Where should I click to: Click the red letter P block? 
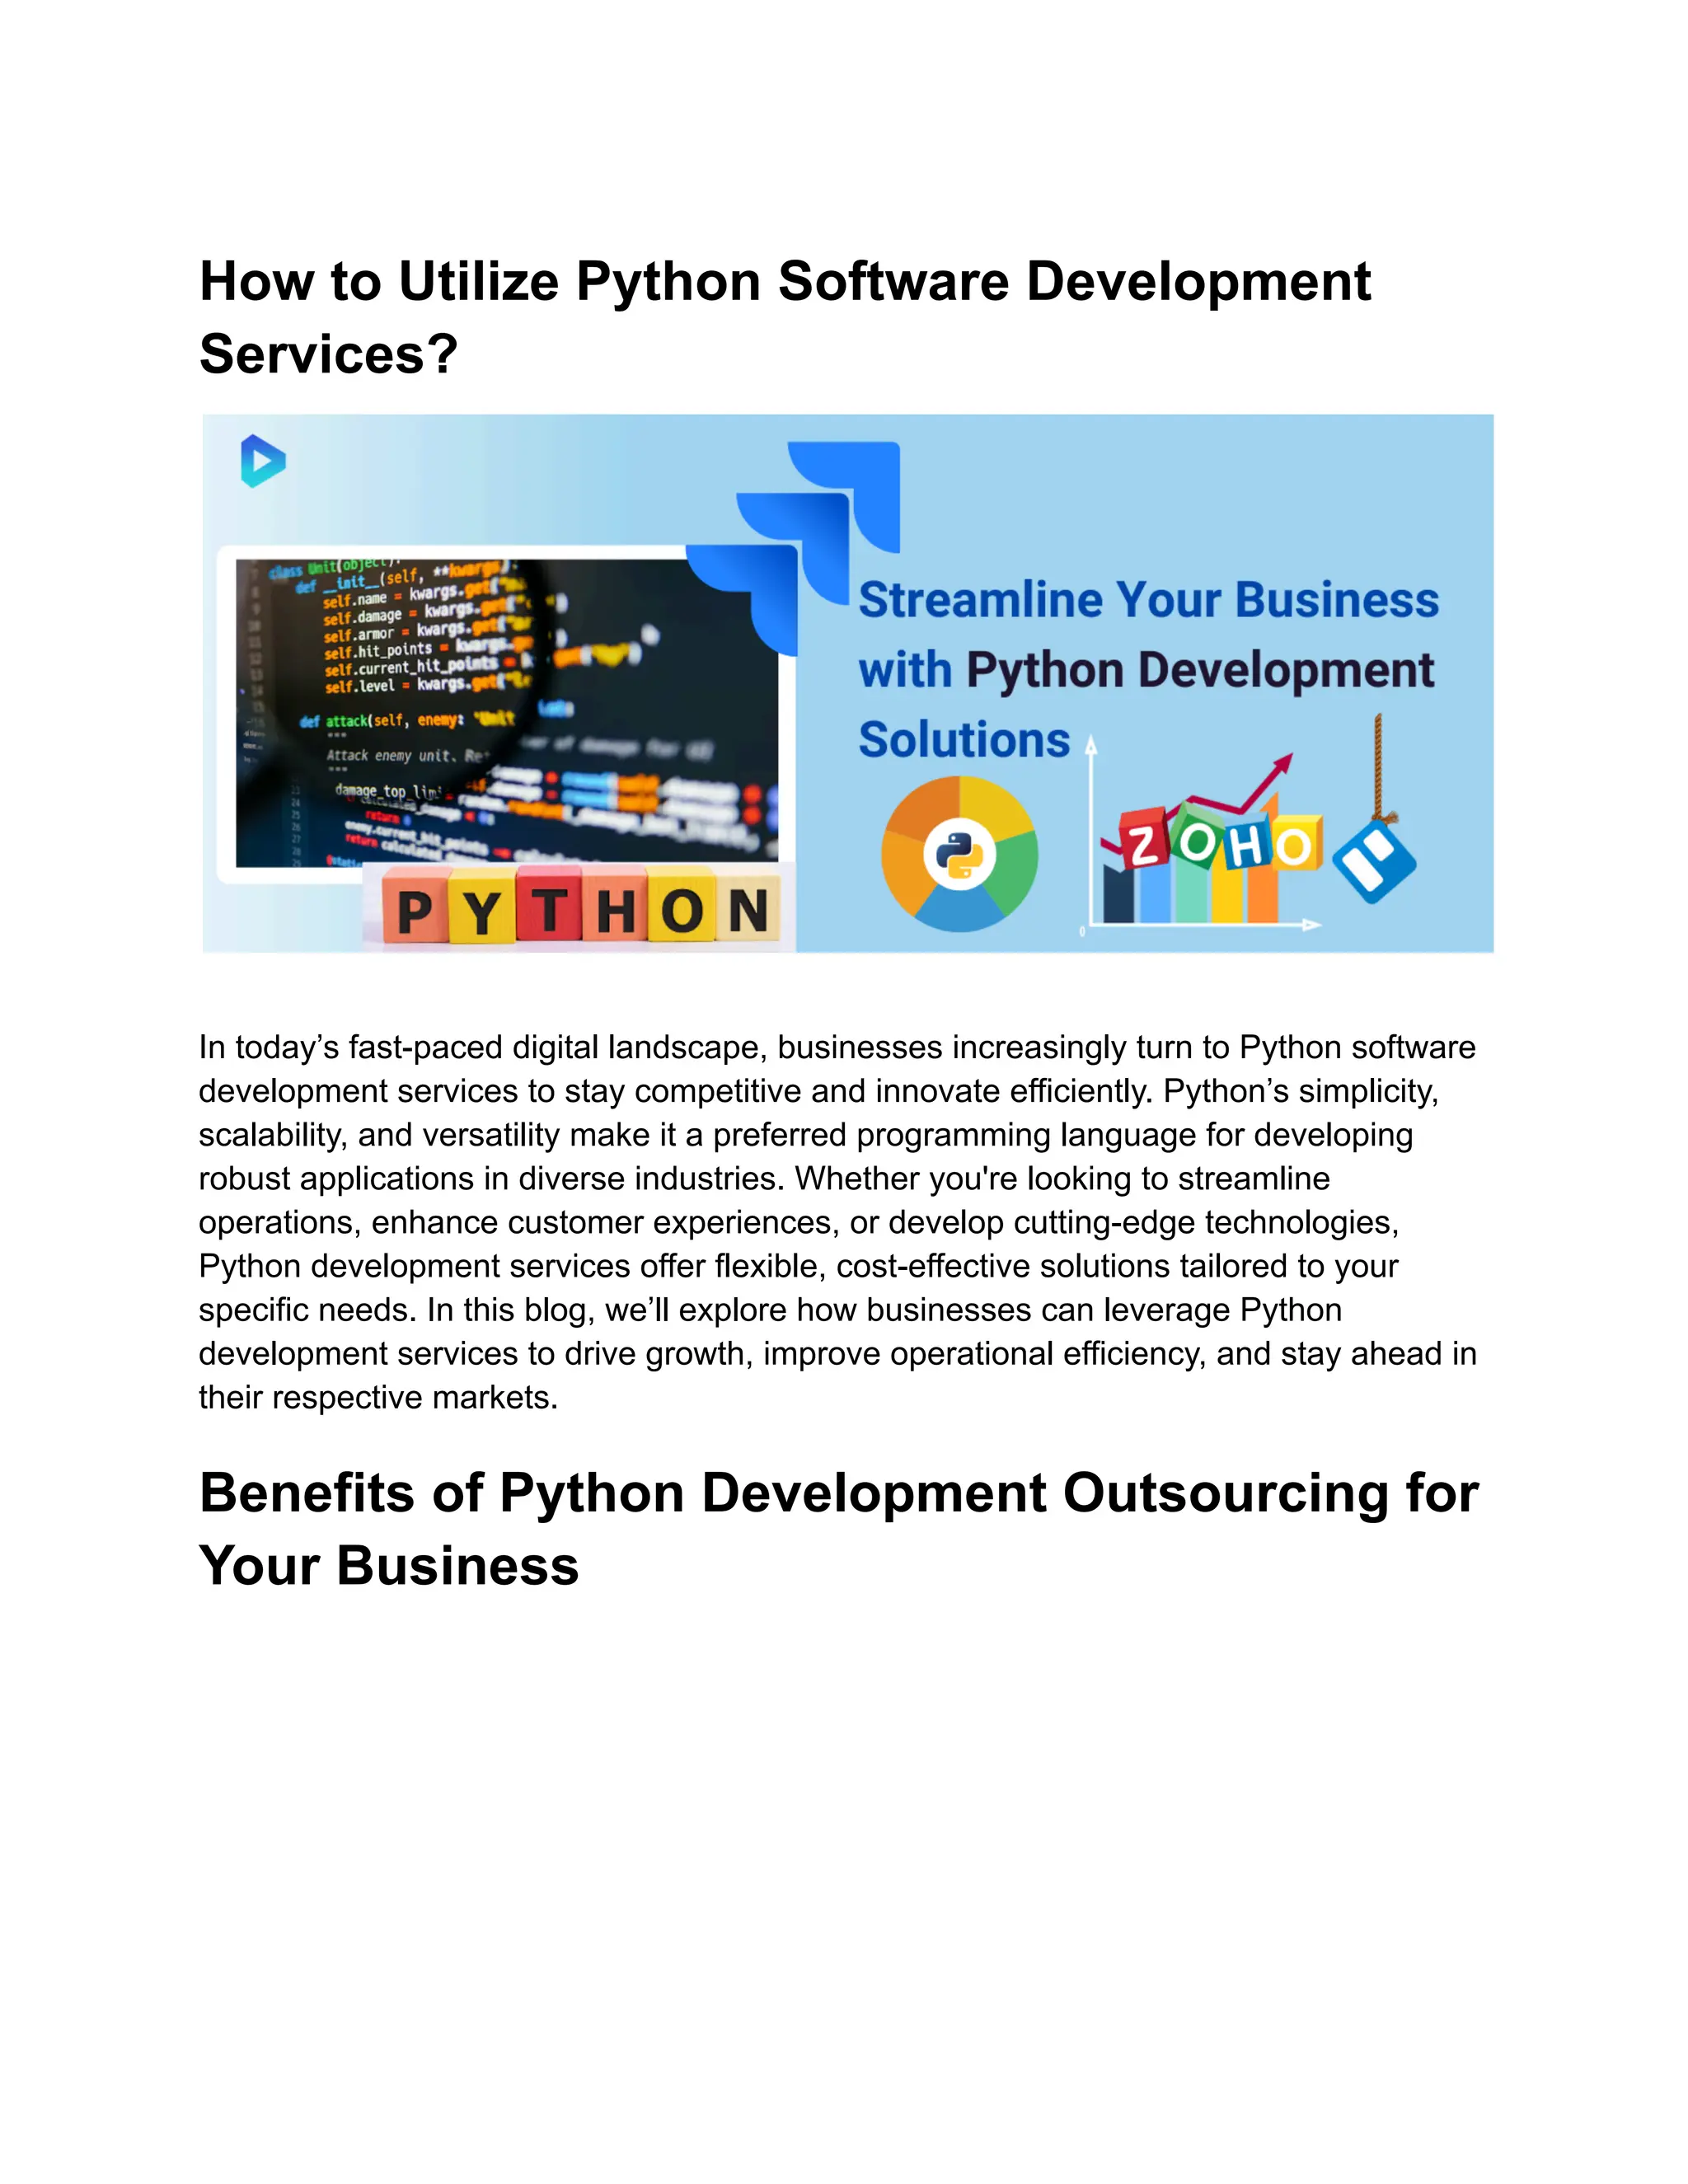point(414,910)
